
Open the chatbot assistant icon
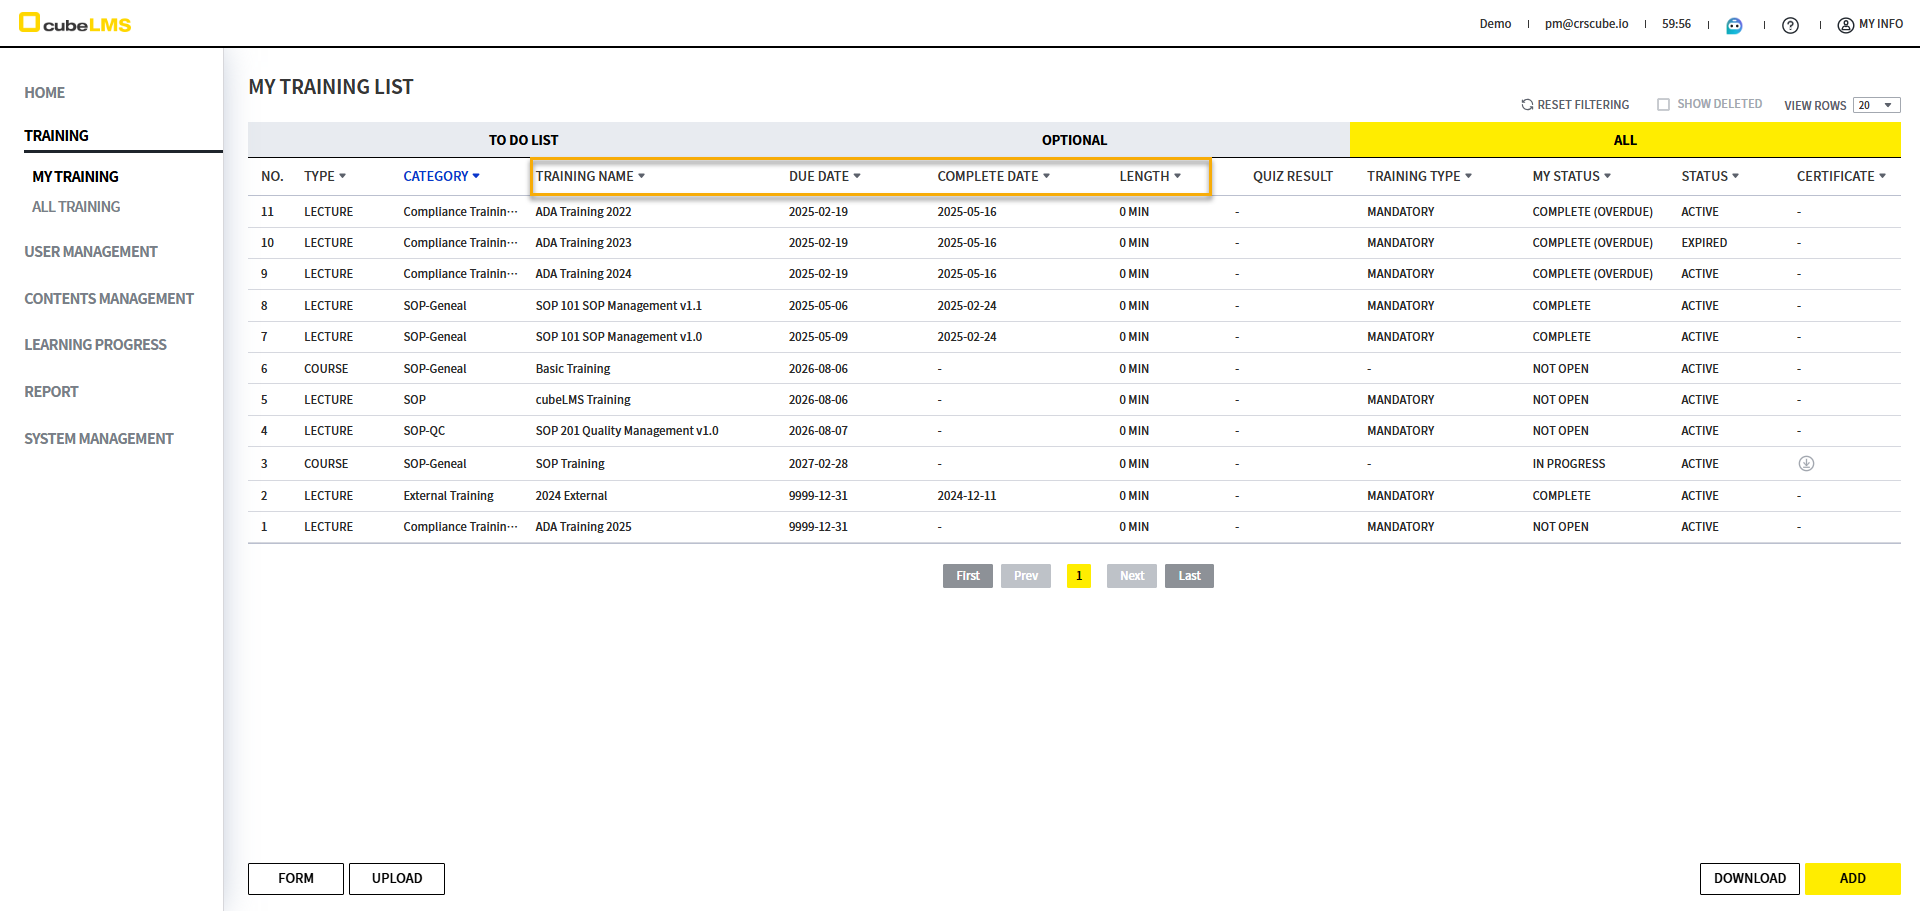1734,25
